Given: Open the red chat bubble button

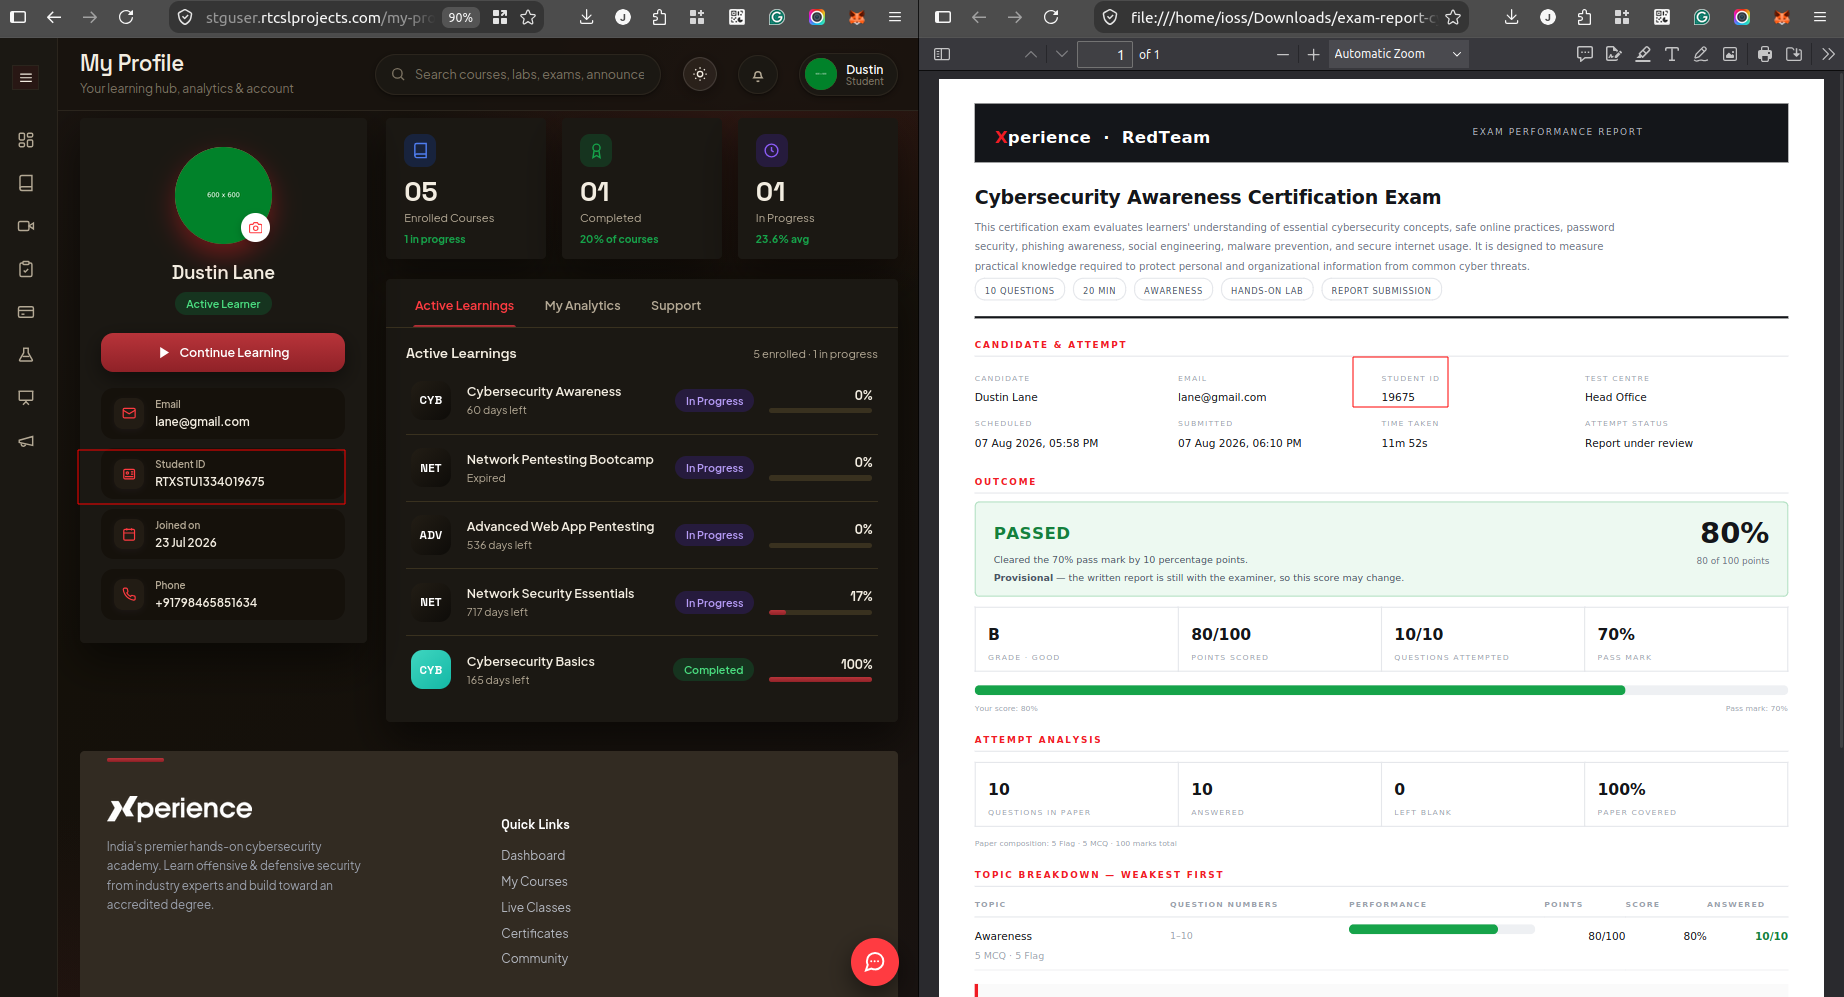Looking at the screenshot, I should pos(875,962).
